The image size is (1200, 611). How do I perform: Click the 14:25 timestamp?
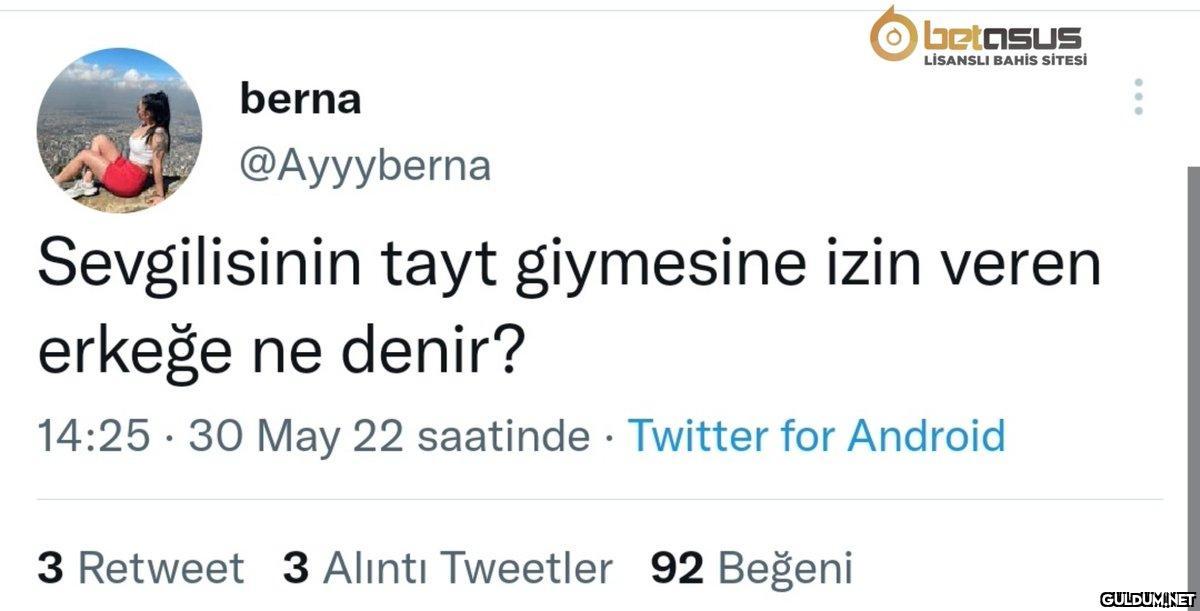click(93, 437)
